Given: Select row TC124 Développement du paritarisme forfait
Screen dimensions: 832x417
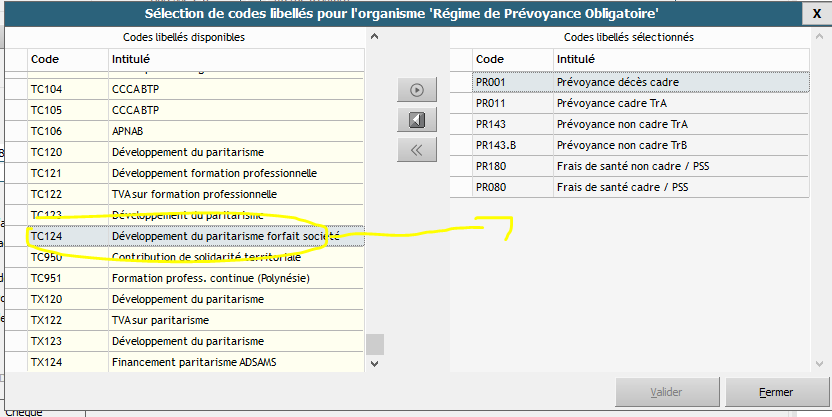Looking at the screenshot, I should 196,236.
